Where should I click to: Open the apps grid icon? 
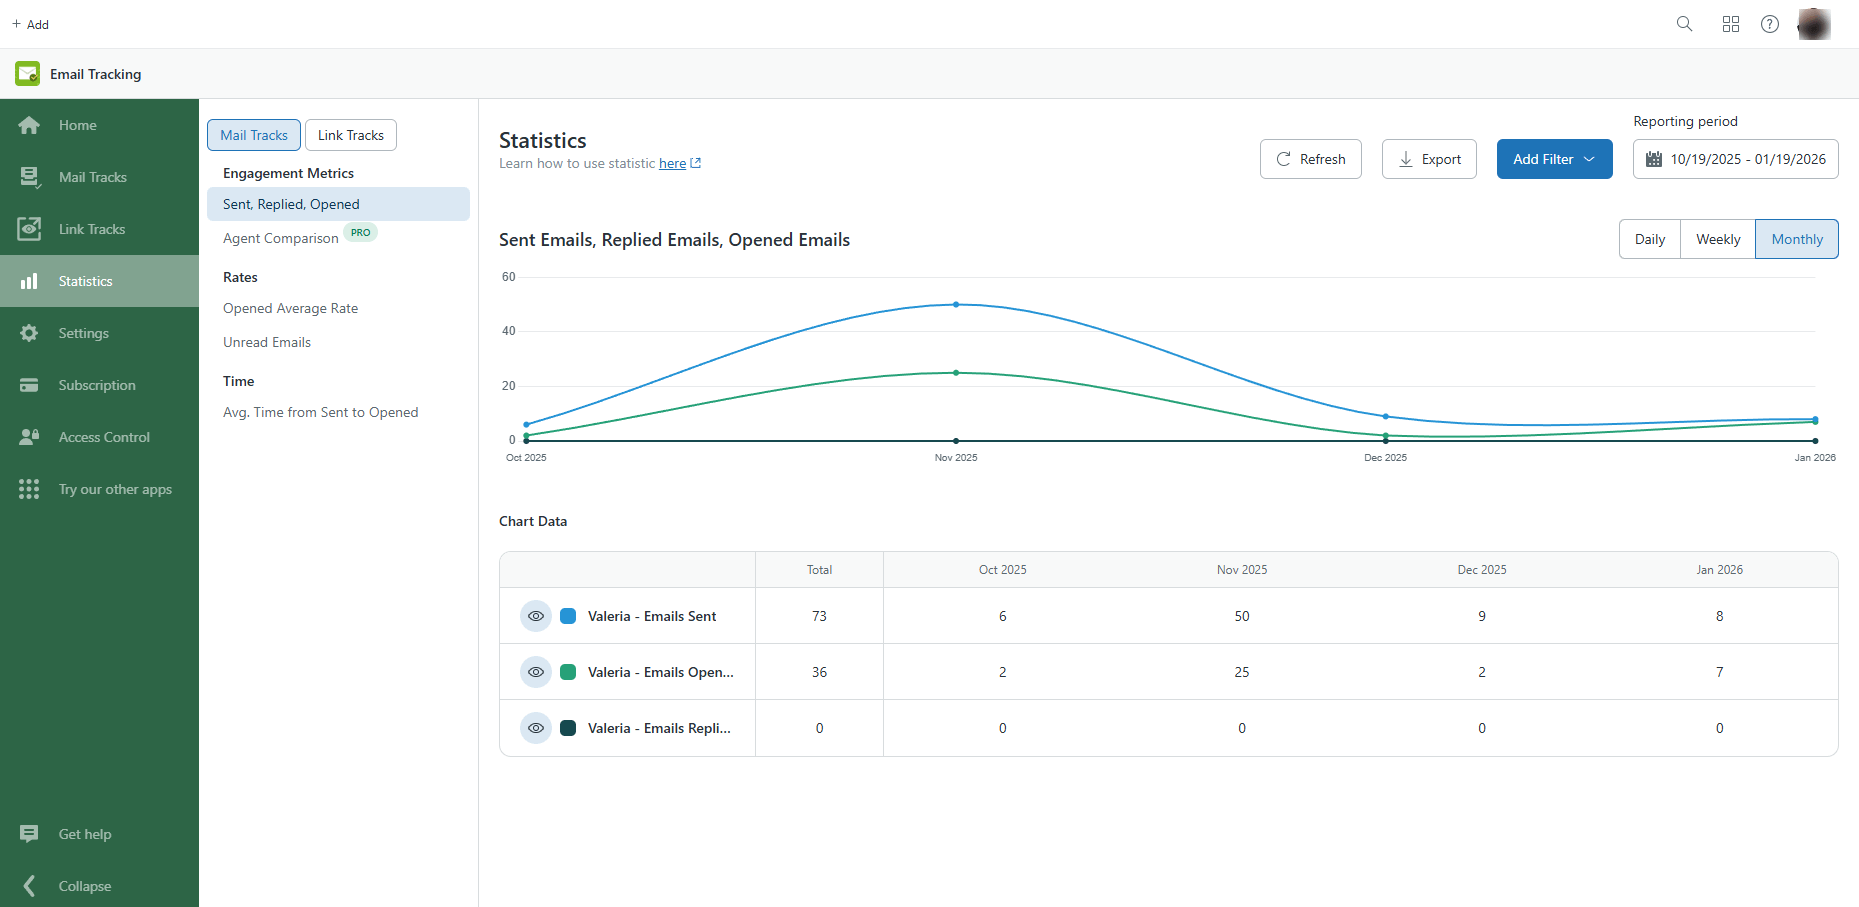pos(1731,24)
